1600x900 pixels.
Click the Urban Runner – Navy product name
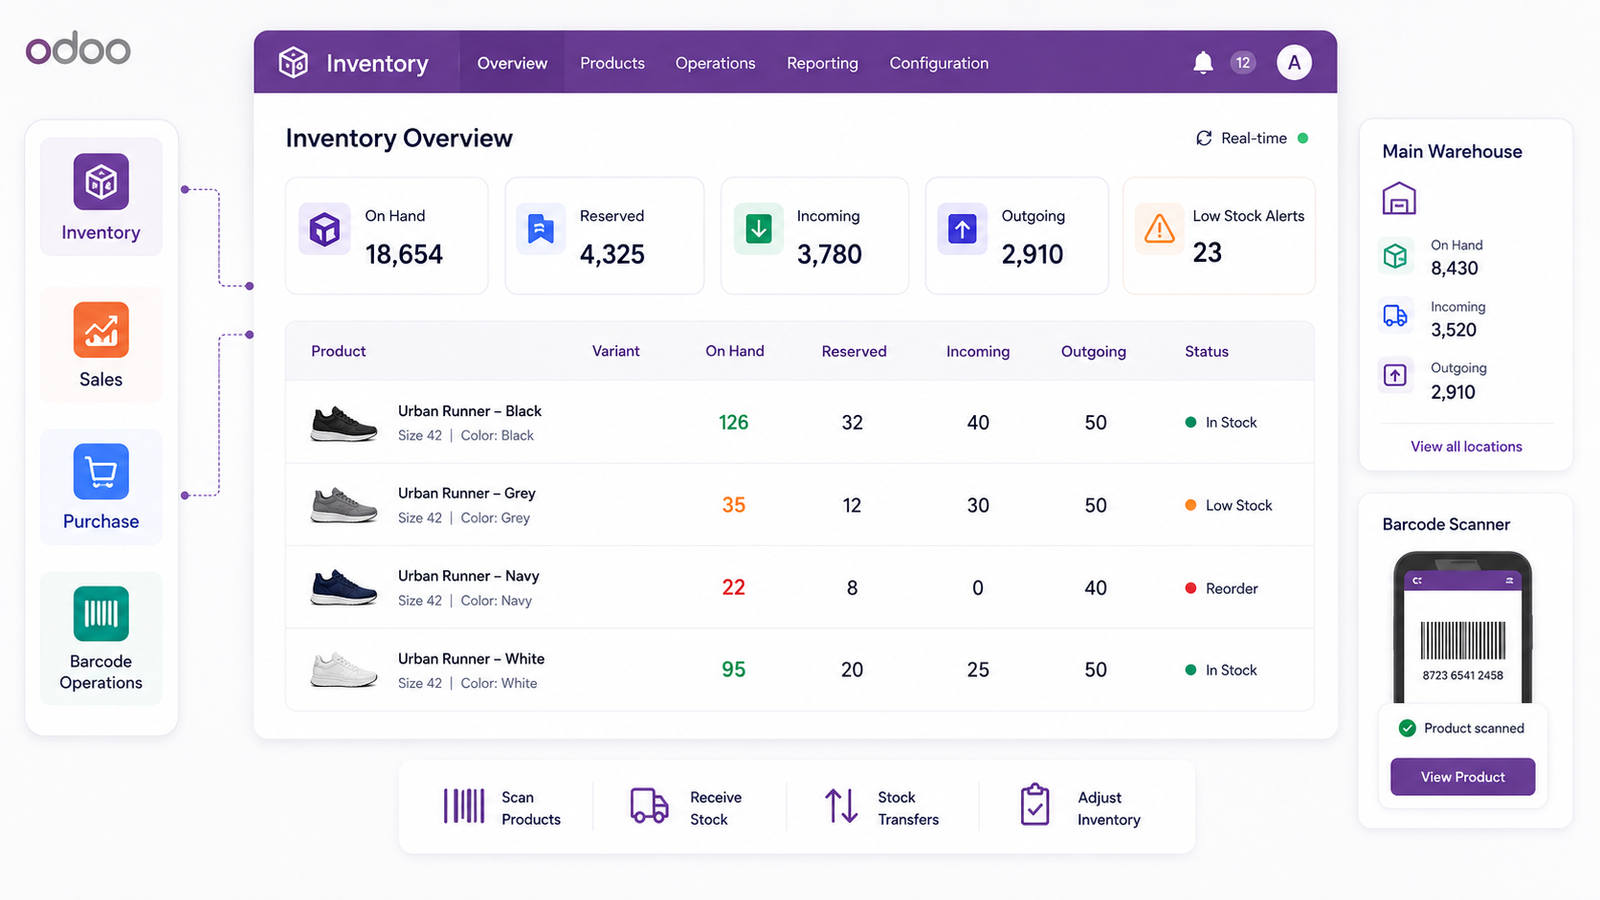click(469, 576)
